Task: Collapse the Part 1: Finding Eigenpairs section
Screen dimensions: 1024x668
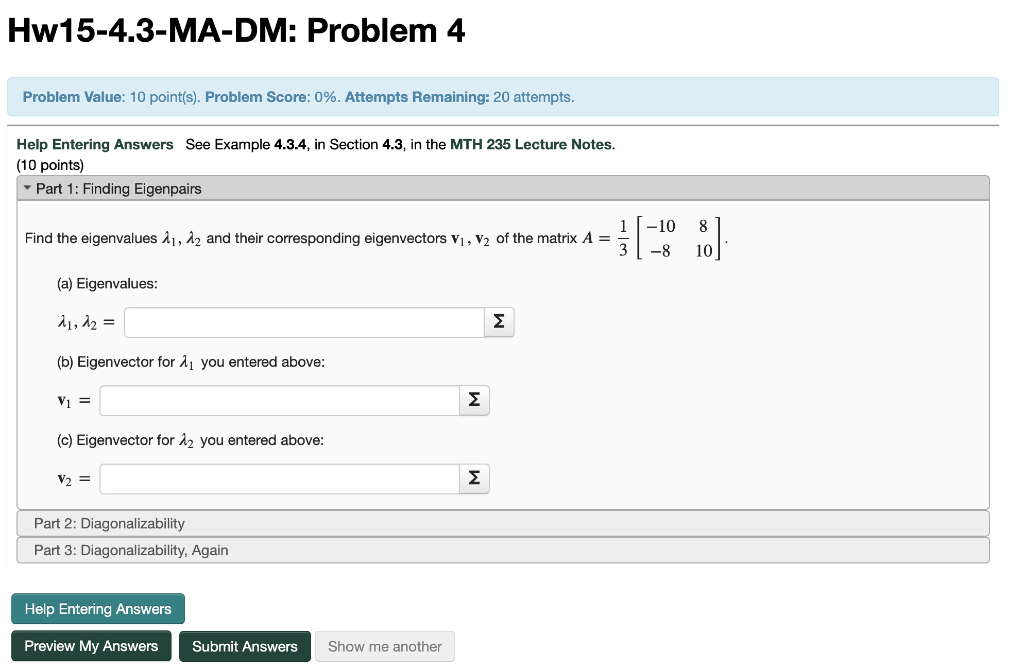Action: [120, 188]
